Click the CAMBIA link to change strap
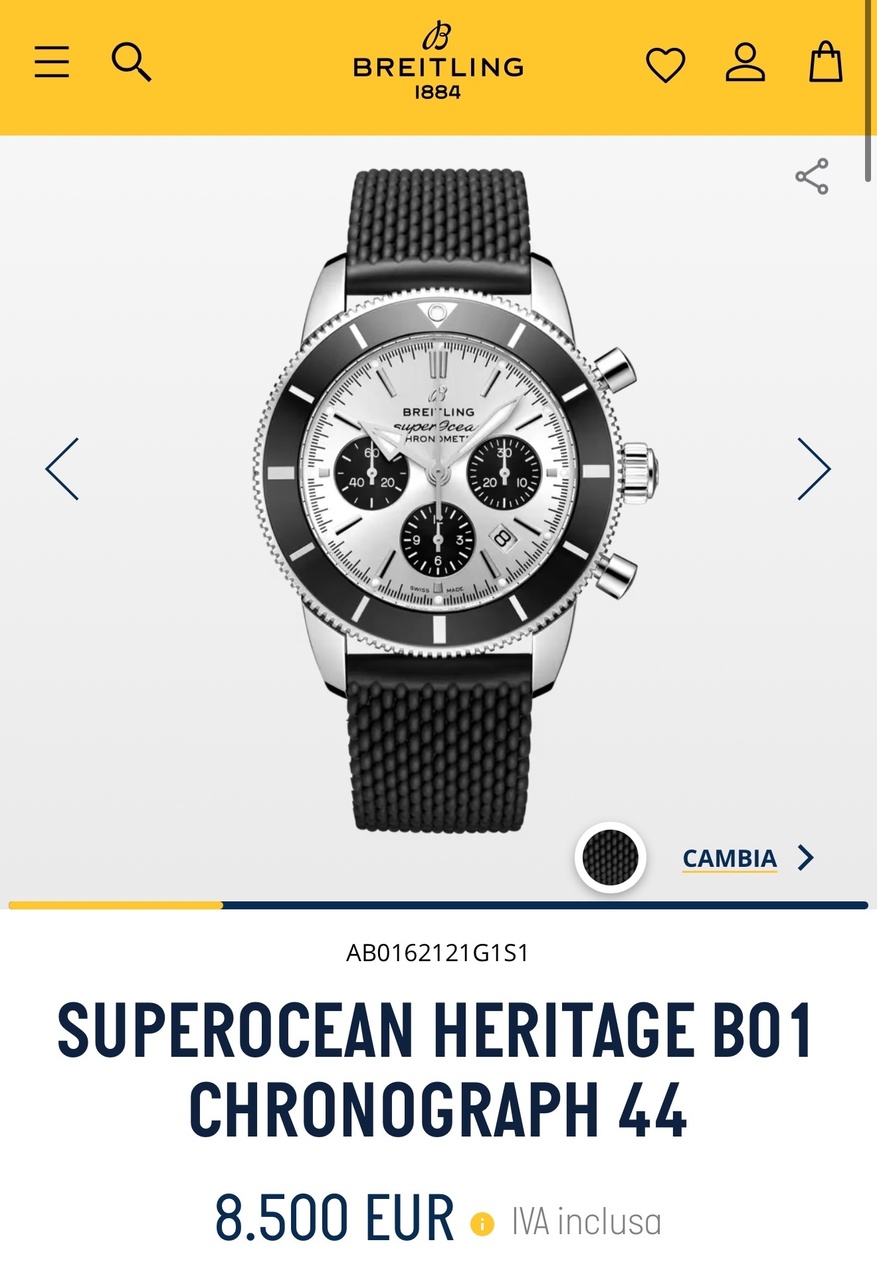Viewport: 877px width, 1280px height. click(x=730, y=858)
